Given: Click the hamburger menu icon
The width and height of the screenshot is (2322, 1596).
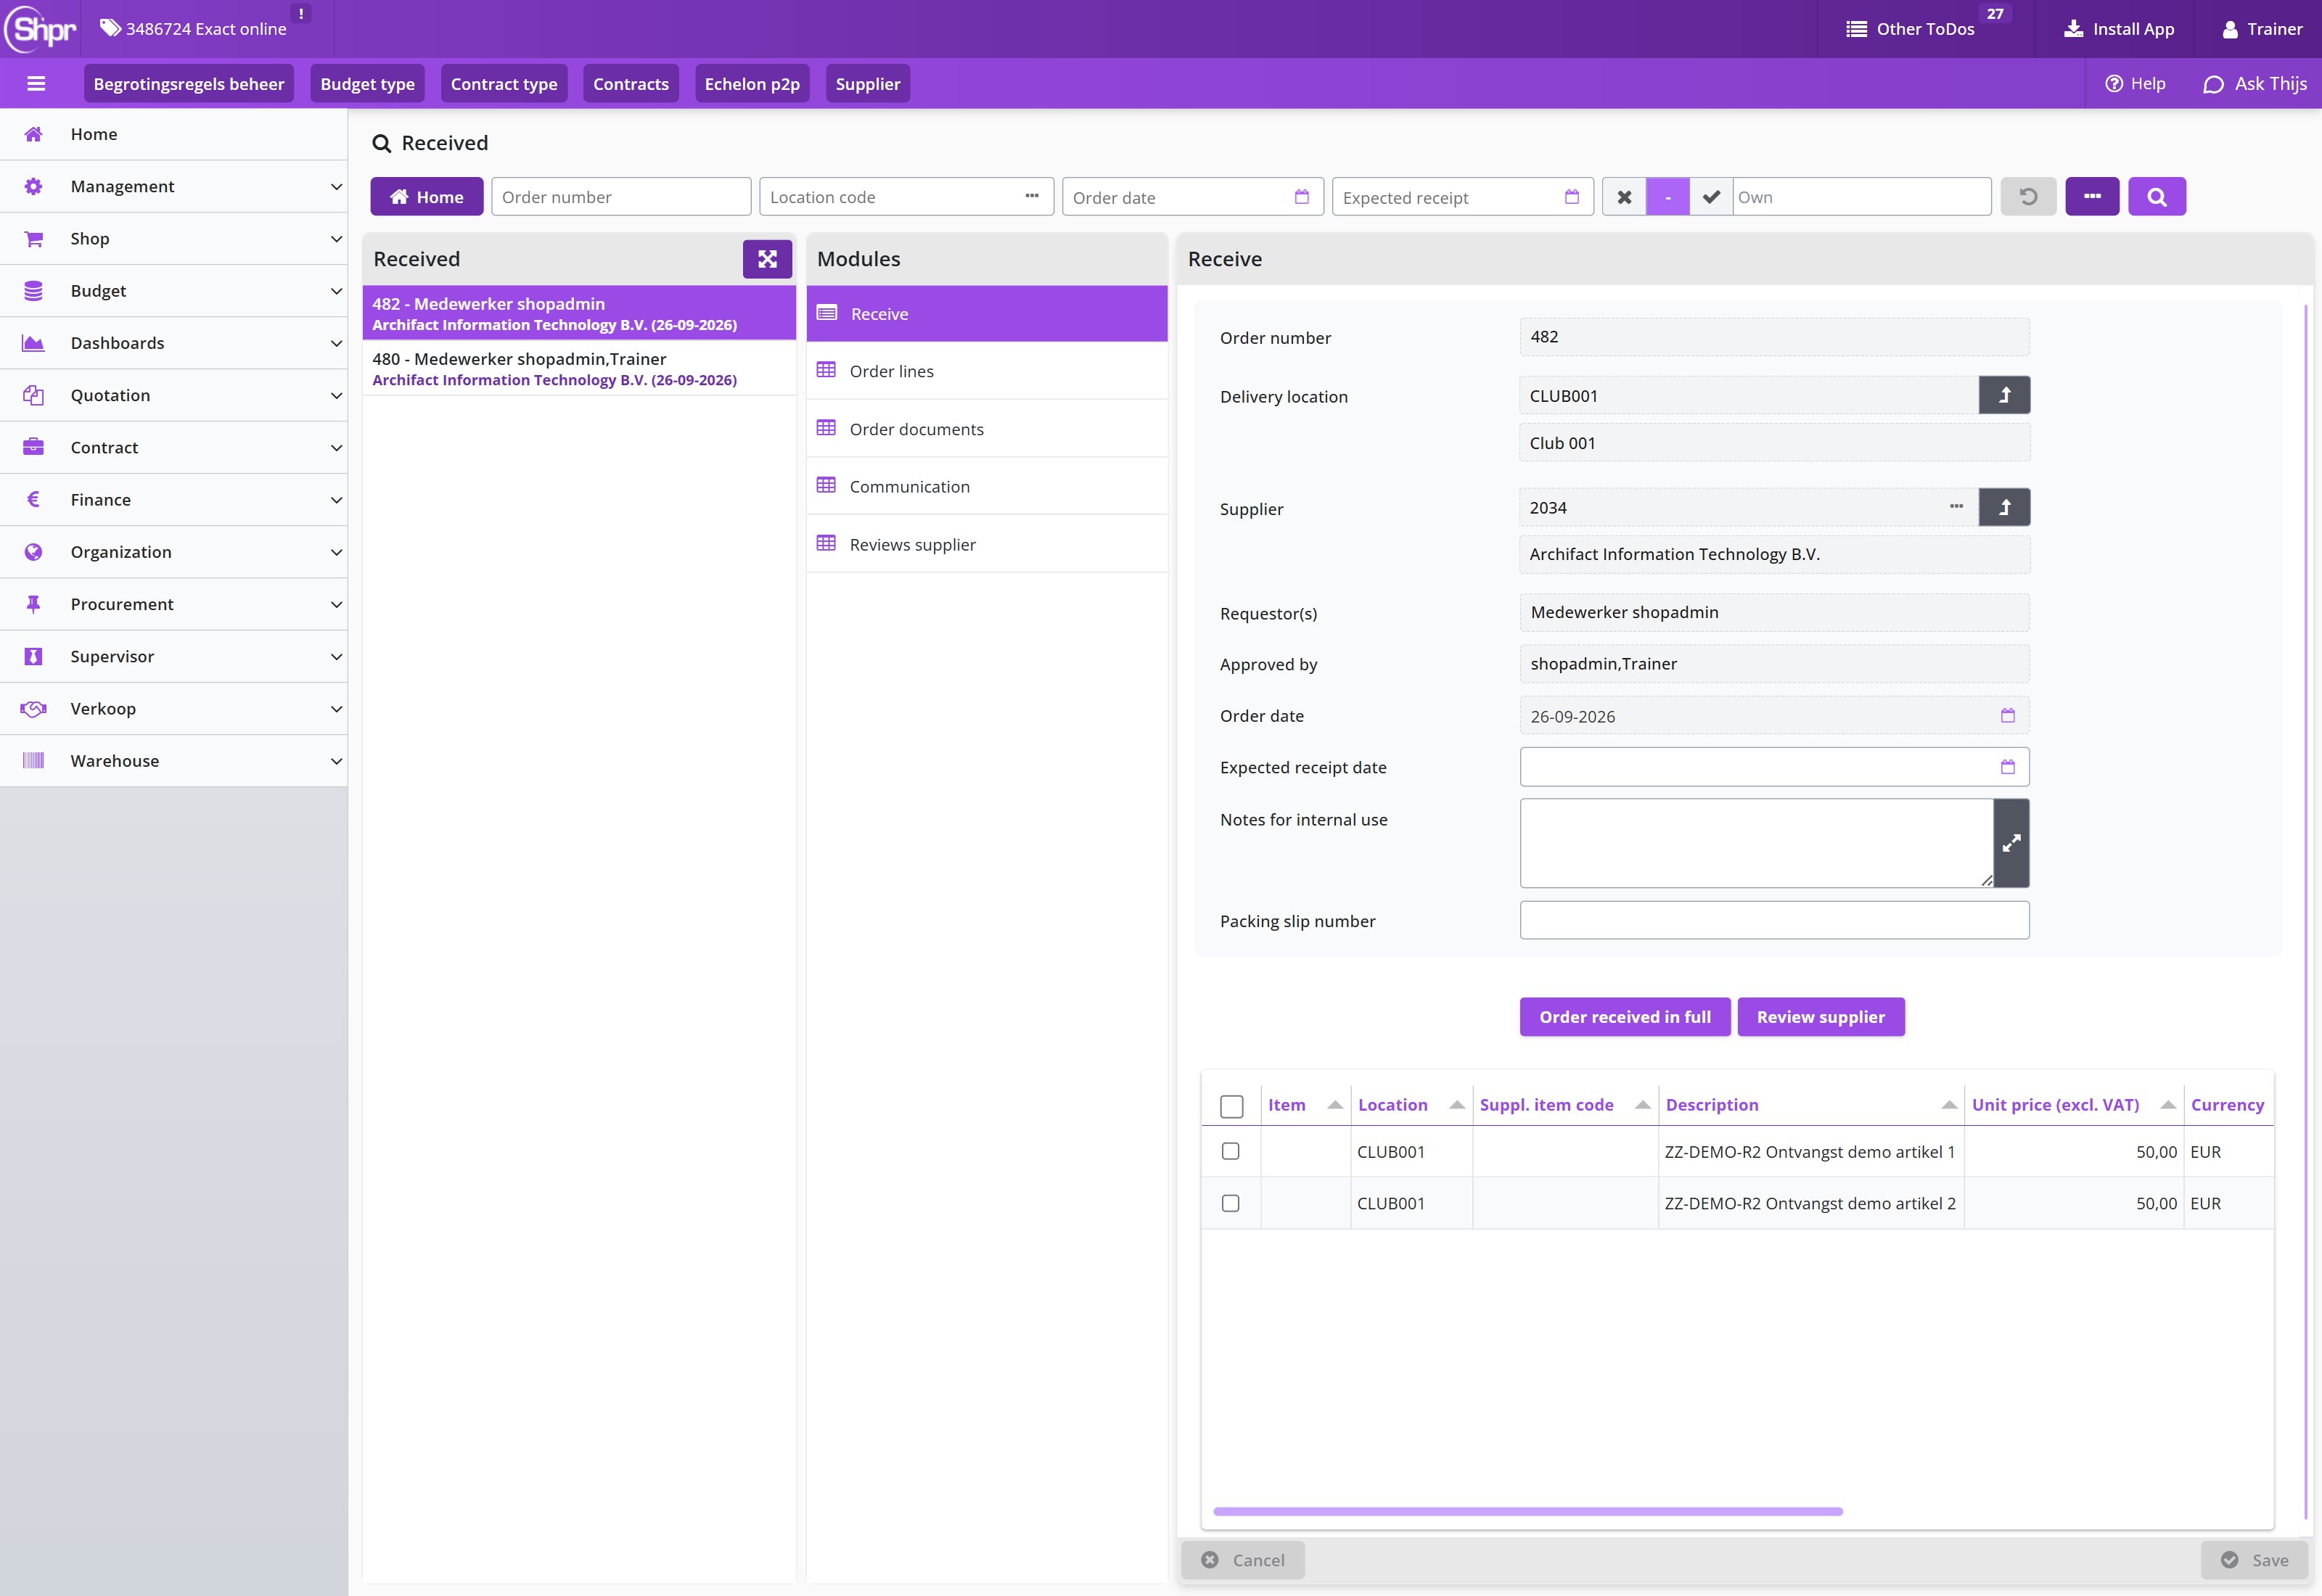Looking at the screenshot, I should 36,84.
